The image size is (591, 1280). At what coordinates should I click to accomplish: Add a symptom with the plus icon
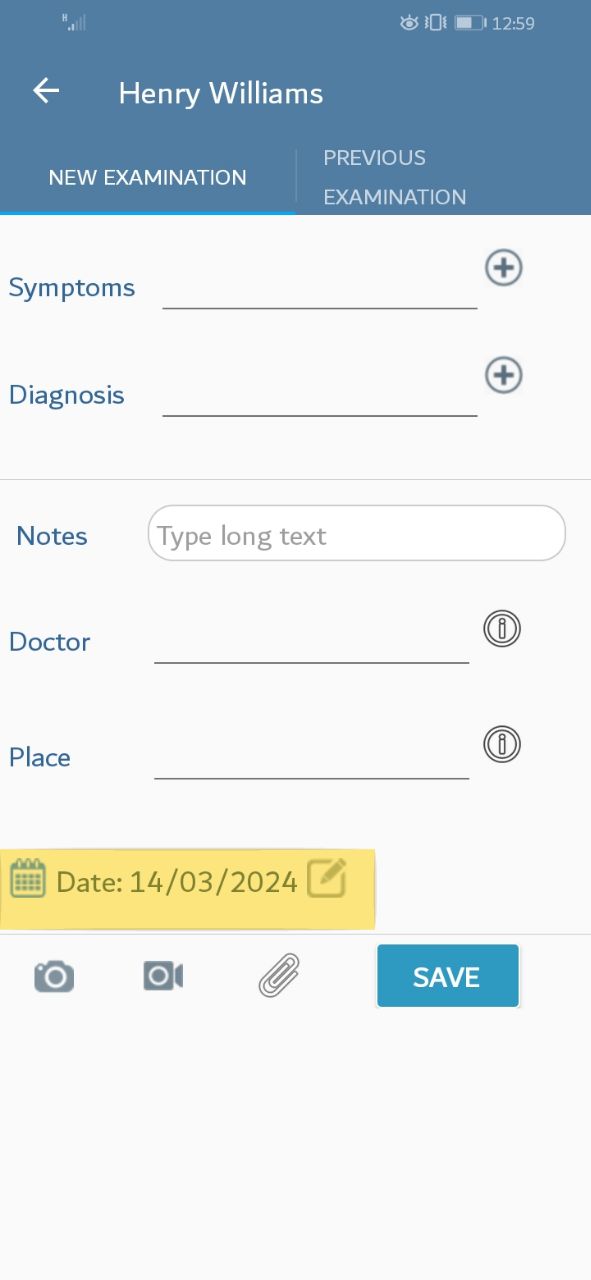pos(504,267)
